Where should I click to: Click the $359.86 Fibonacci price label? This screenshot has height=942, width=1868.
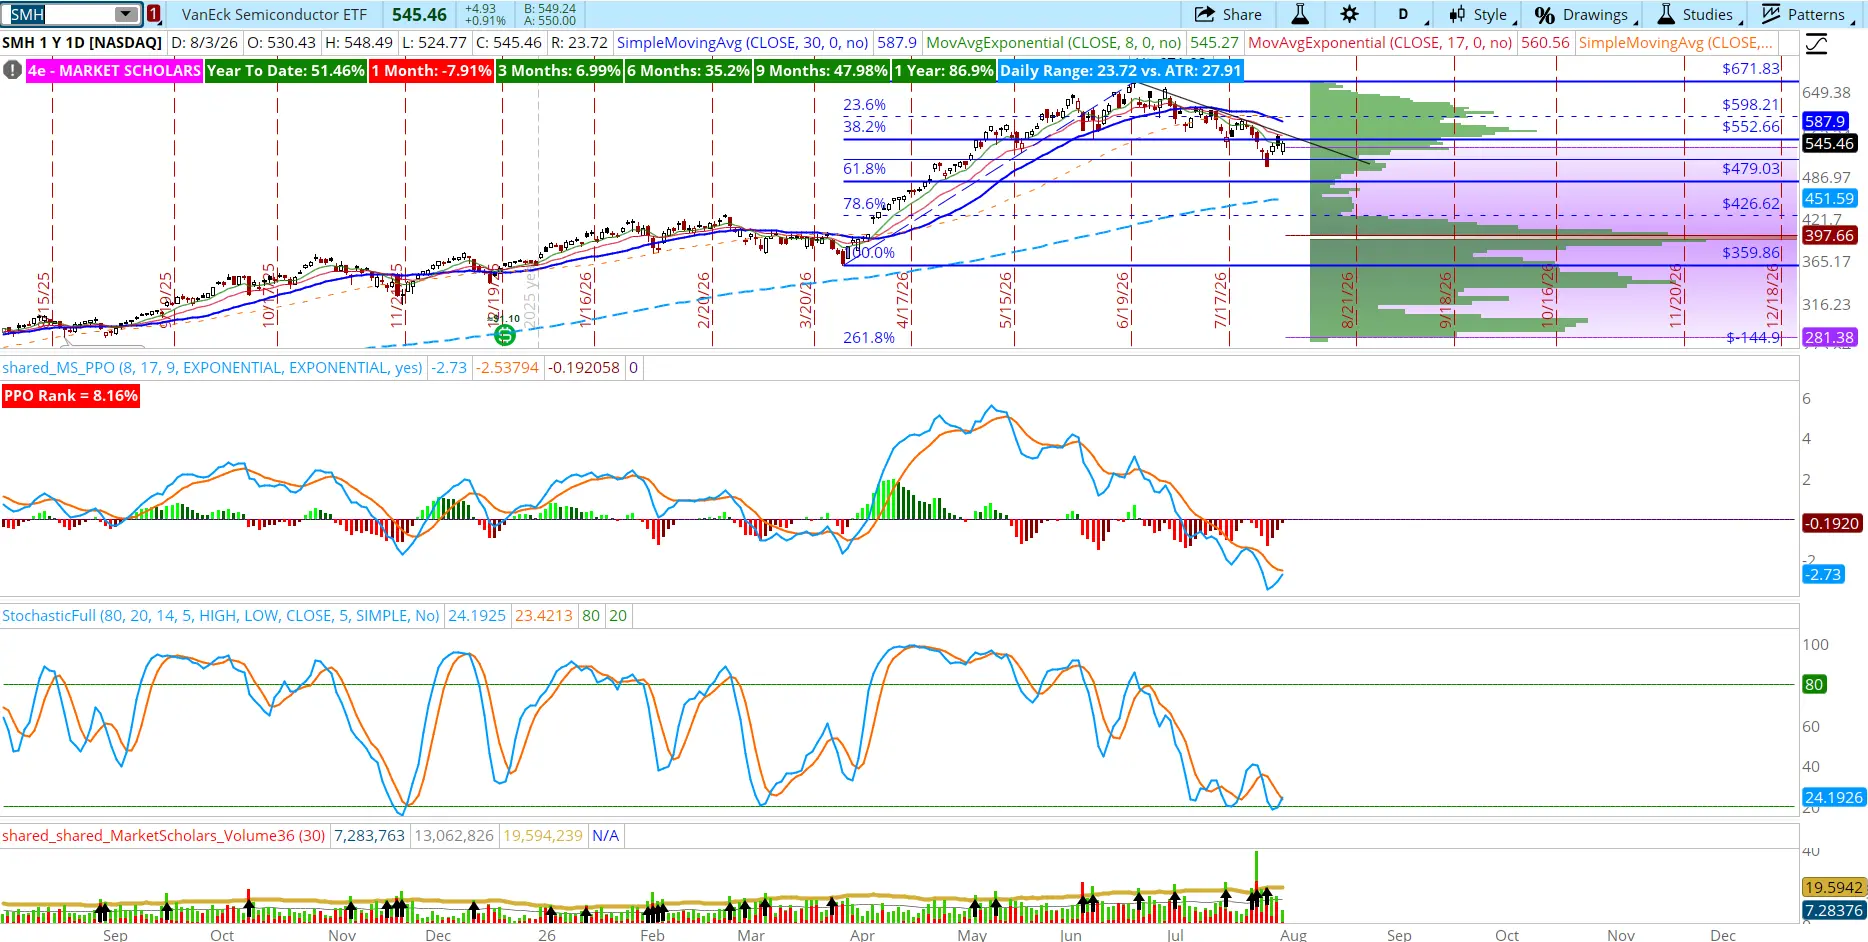(1751, 252)
